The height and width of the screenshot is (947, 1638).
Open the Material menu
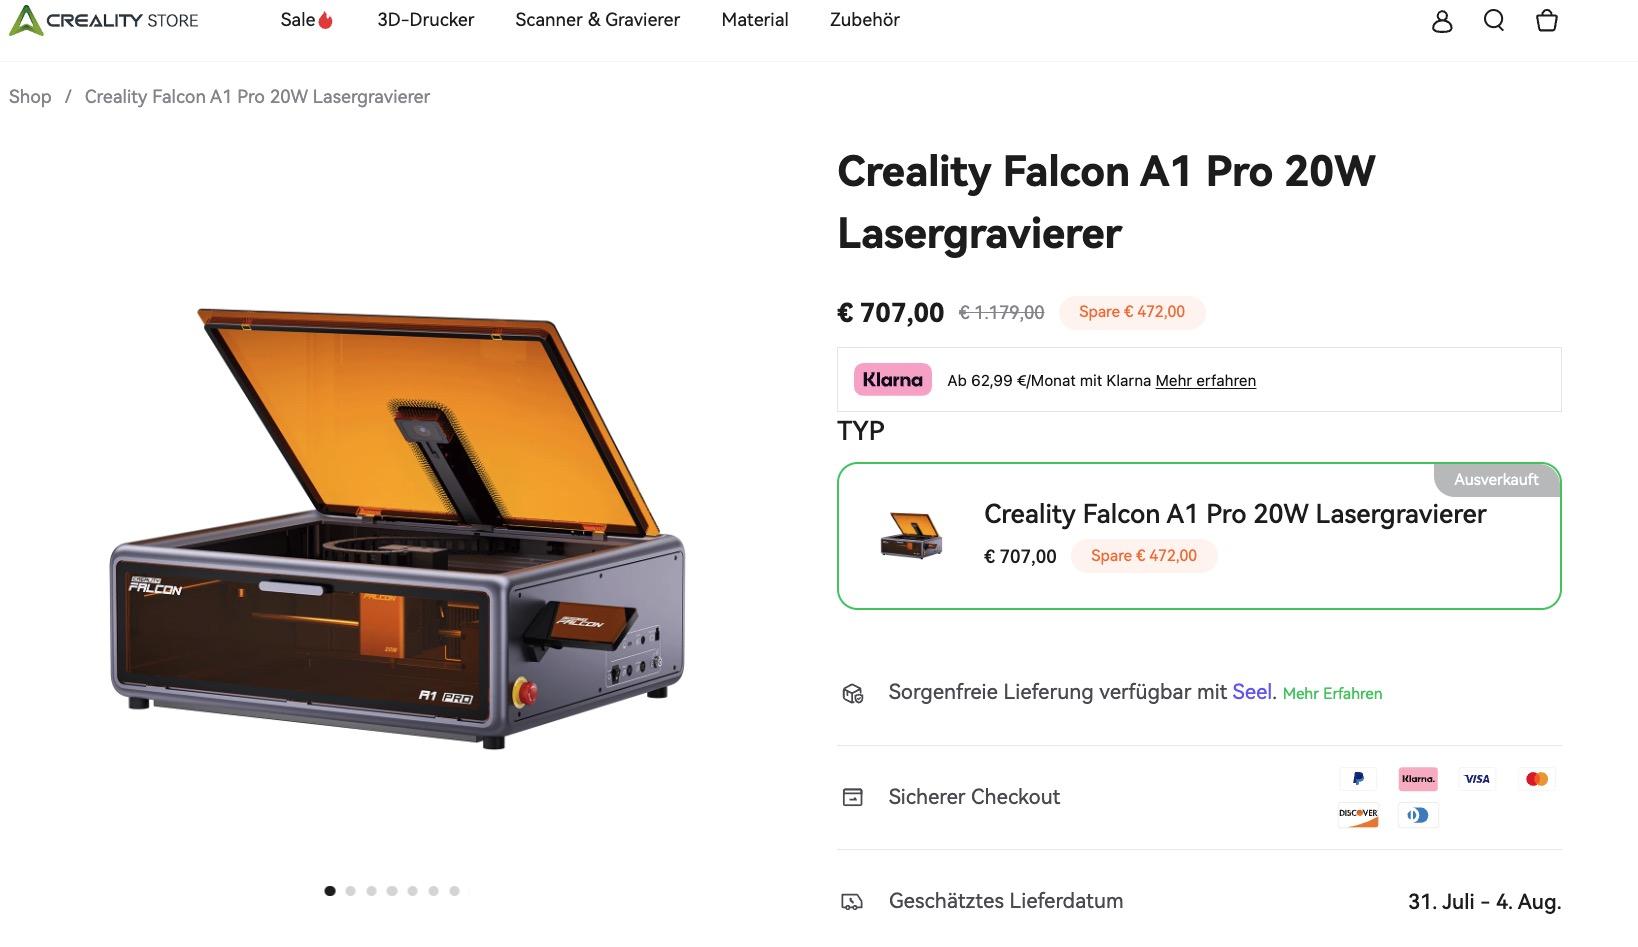pyautogui.click(x=755, y=20)
